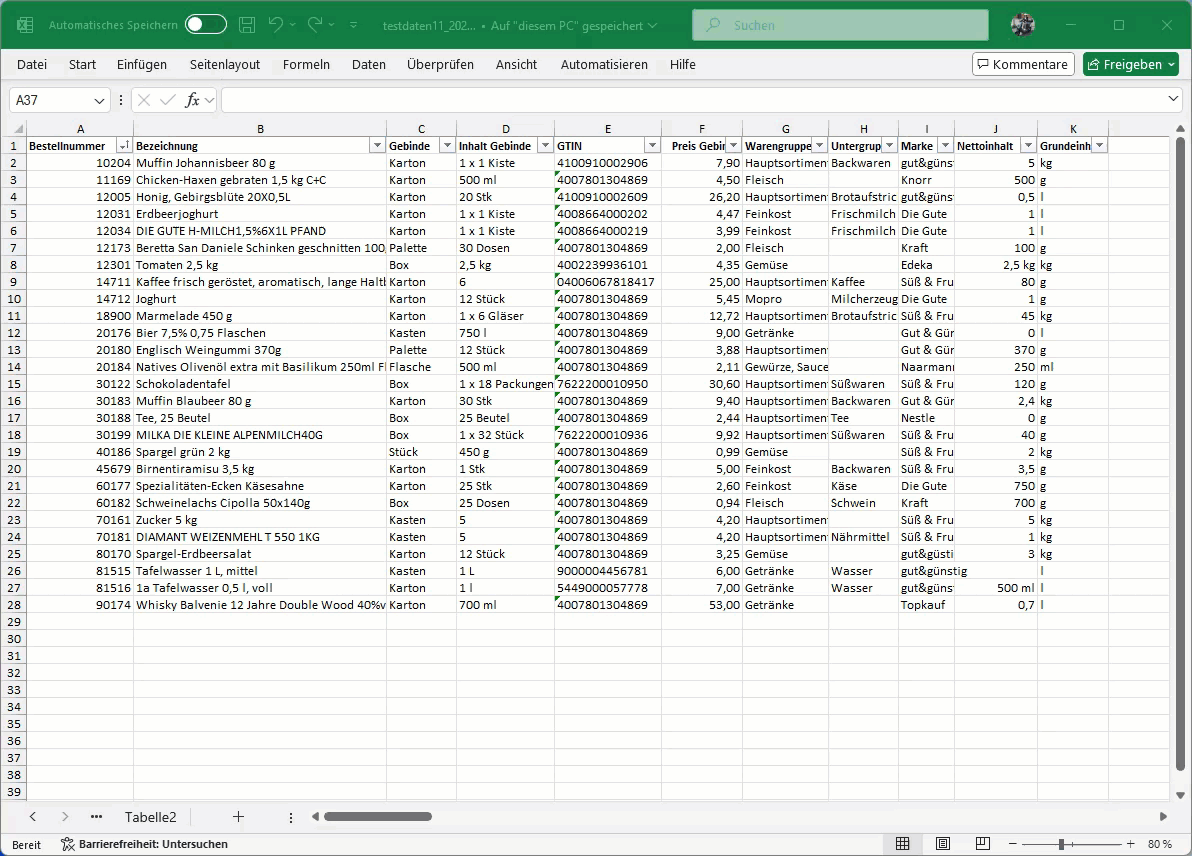Open the Tabelle2 sheet tab
Image resolution: width=1192 pixels, height=856 pixels.
[150, 817]
